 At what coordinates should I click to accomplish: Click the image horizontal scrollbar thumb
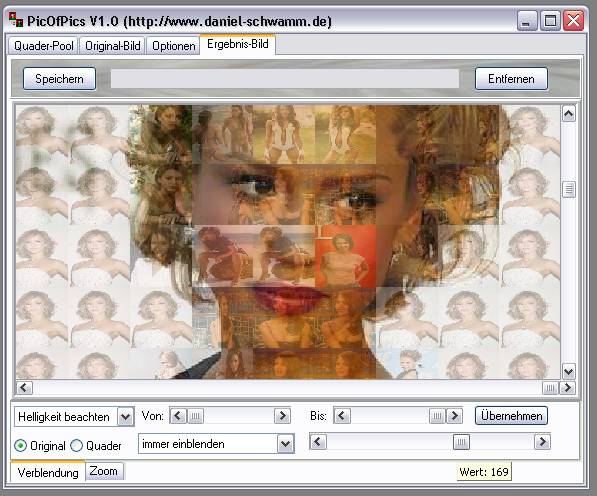pos(550,388)
